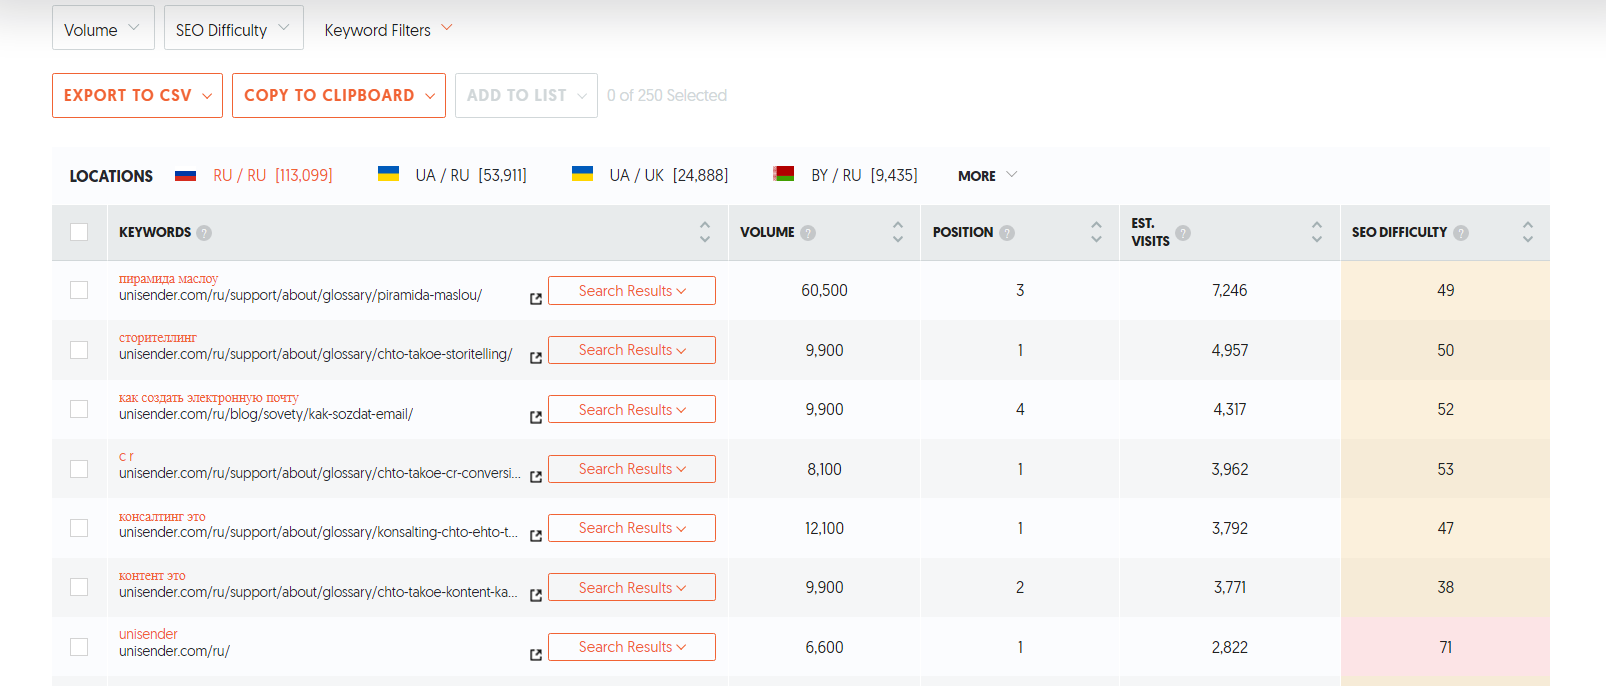Tick the select-all checkbox in table header
Image resolution: width=1606 pixels, height=686 pixels.
79,232
